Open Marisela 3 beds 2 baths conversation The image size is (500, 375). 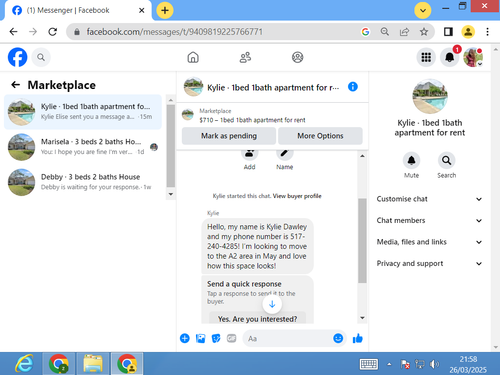click(83, 147)
